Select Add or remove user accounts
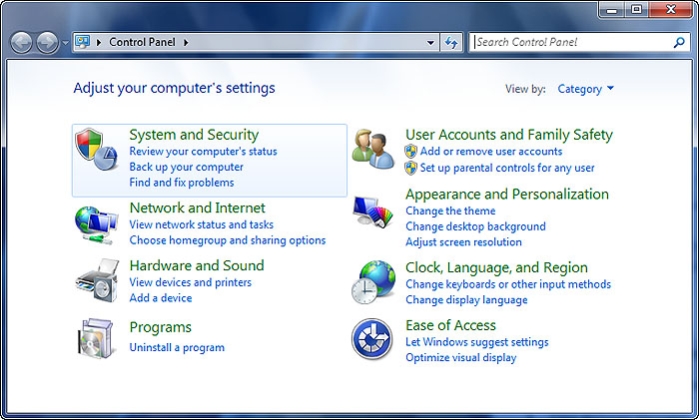 [491, 151]
